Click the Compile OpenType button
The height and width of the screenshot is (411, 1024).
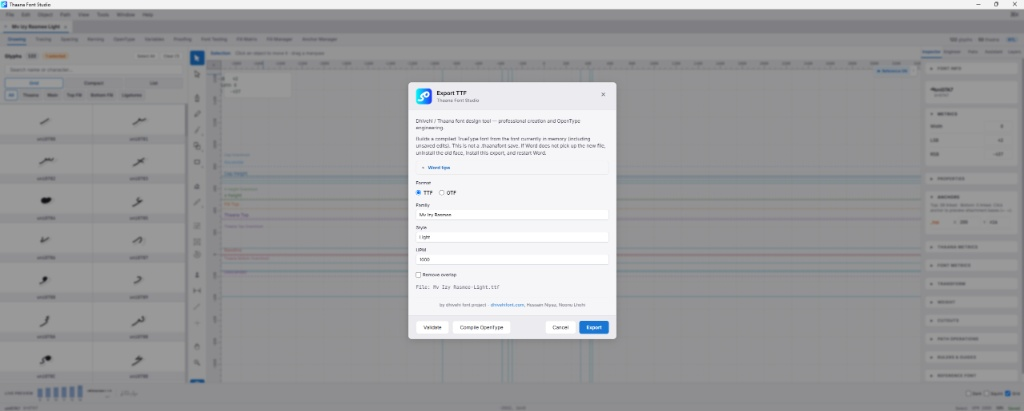pos(481,327)
